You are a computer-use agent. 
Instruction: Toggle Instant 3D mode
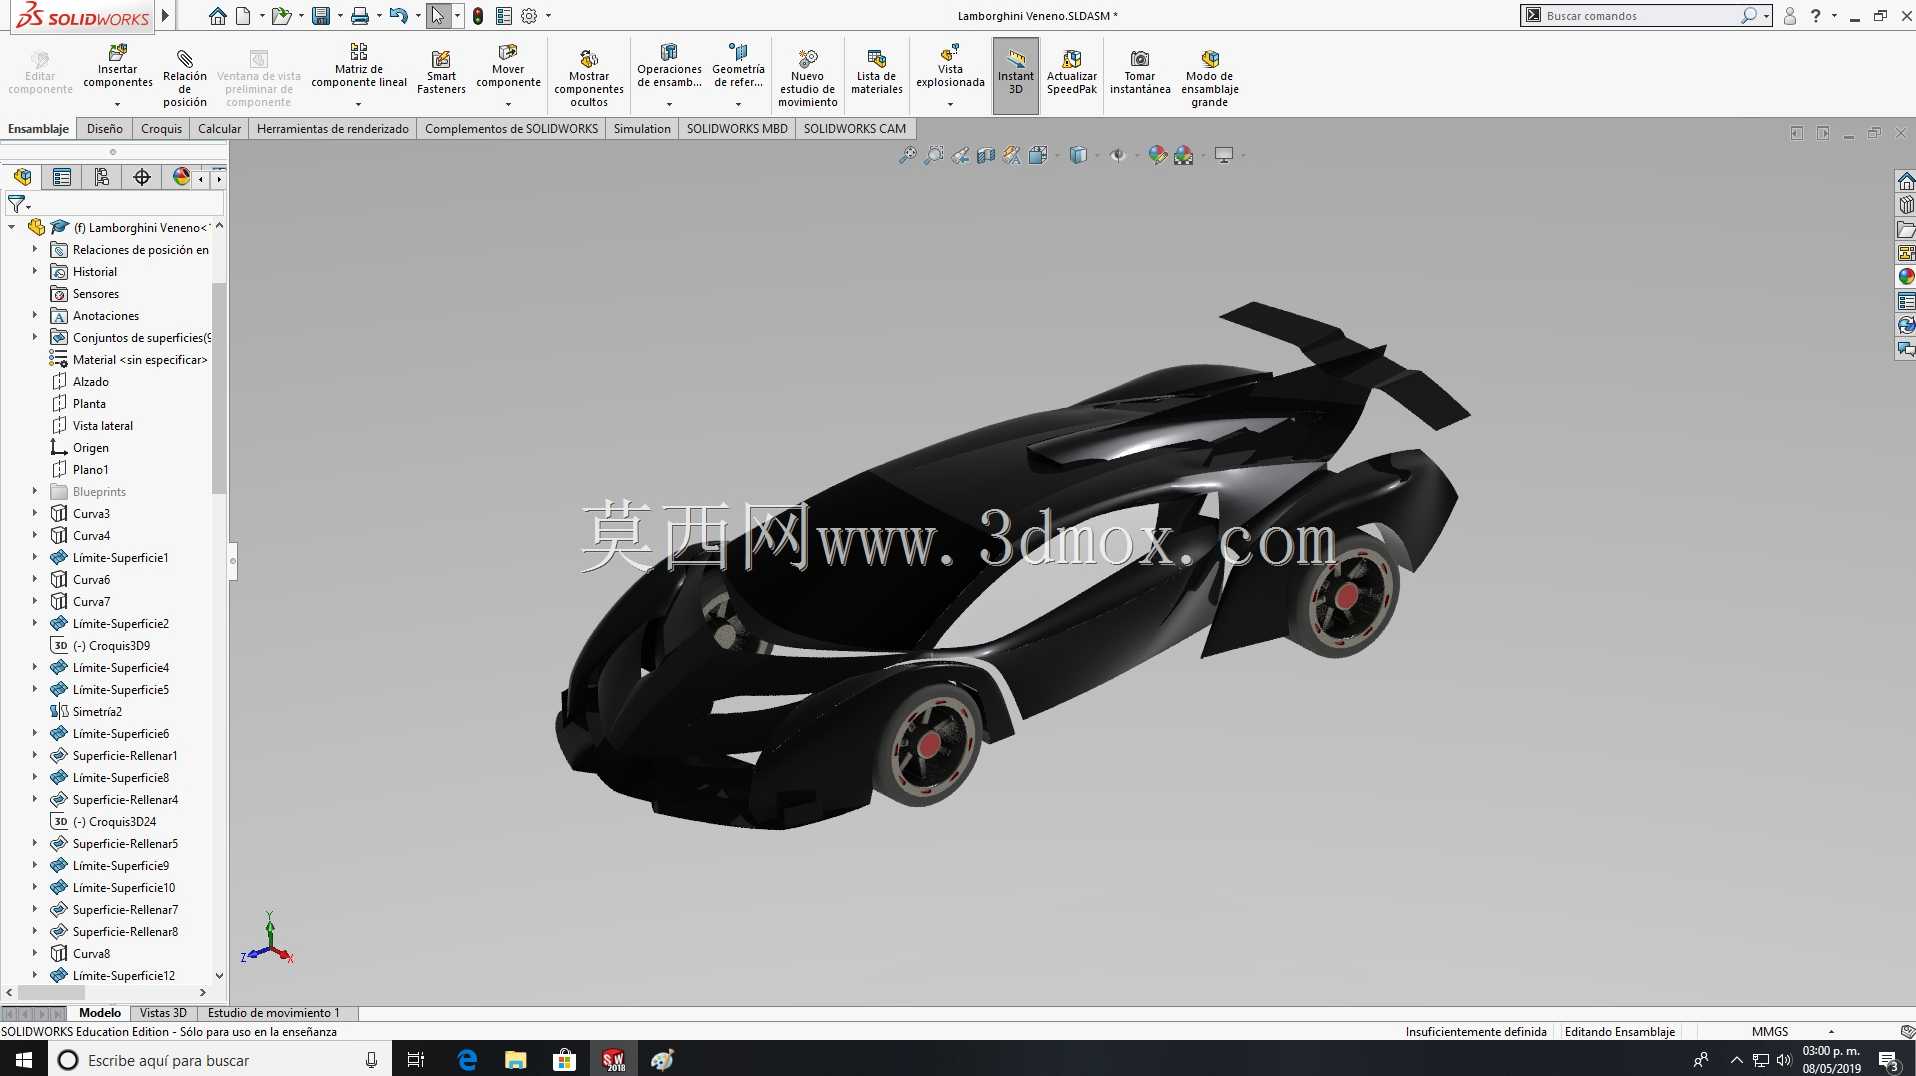(x=1016, y=75)
